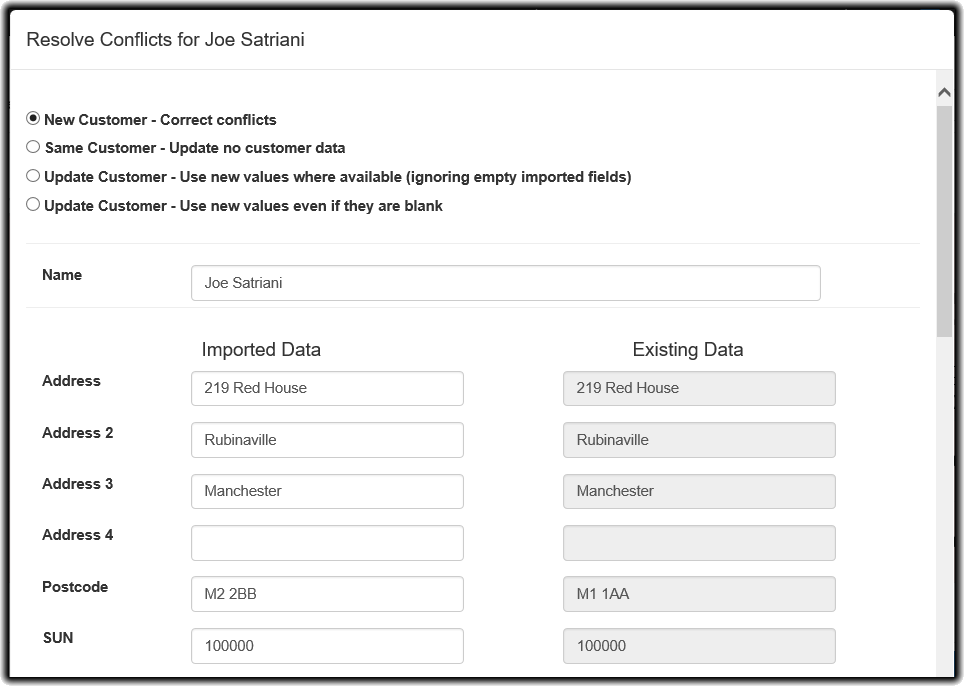Select Same Customer - Update no customer data

click(33, 147)
